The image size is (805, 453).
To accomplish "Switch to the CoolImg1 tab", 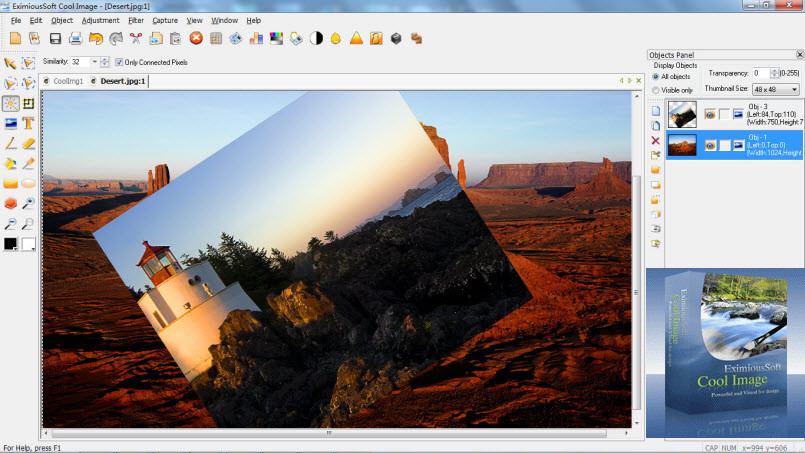I will click(67, 81).
